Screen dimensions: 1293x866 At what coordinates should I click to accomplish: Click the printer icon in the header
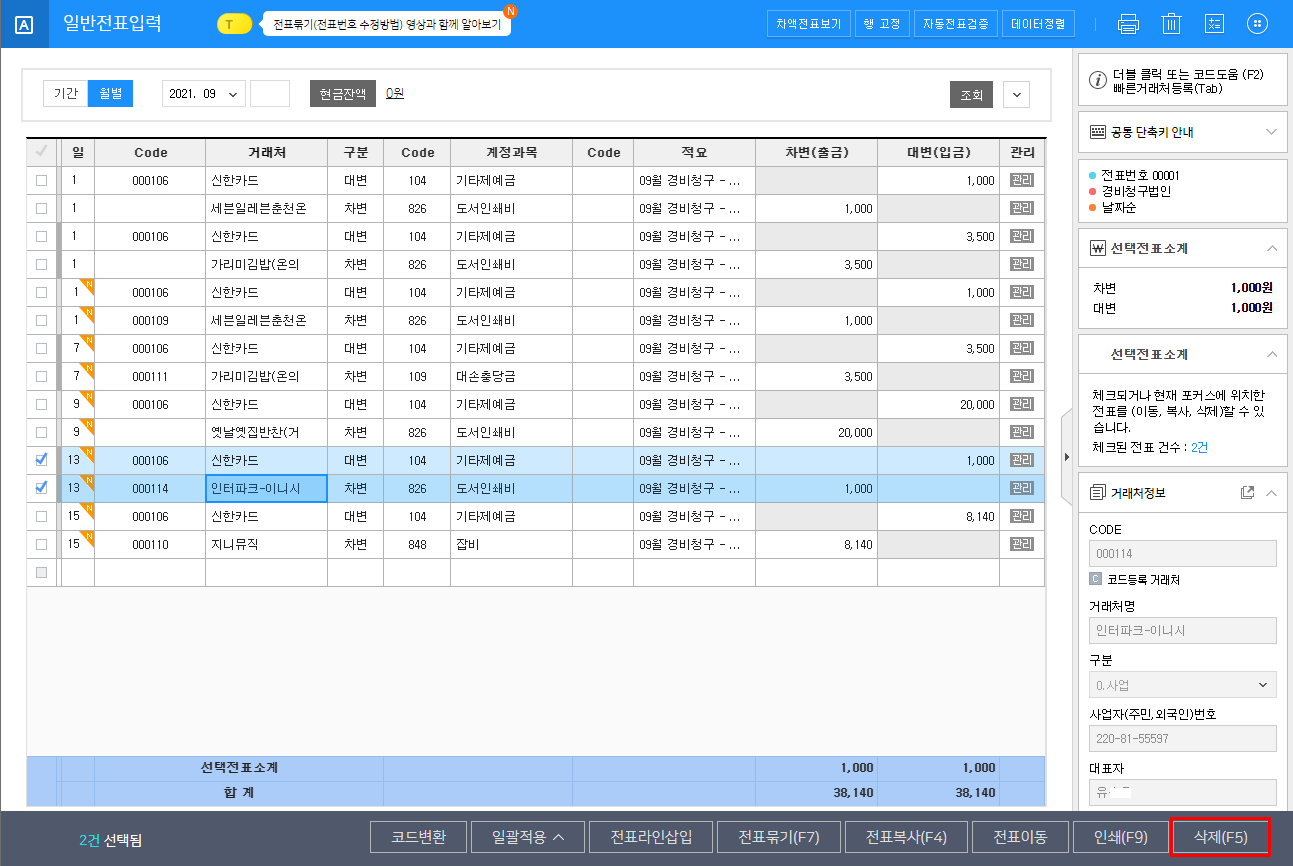pyautogui.click(x=1128, y=24)
